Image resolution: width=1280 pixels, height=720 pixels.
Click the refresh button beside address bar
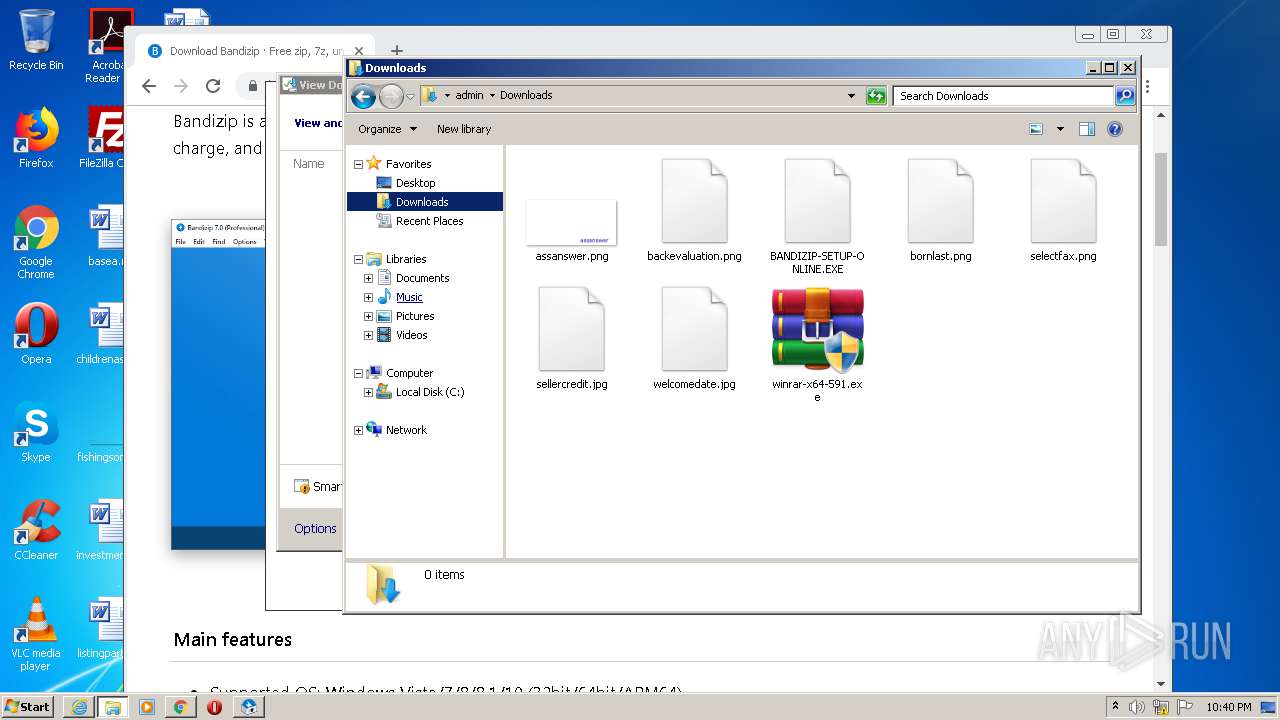click(x=876, y=96)
